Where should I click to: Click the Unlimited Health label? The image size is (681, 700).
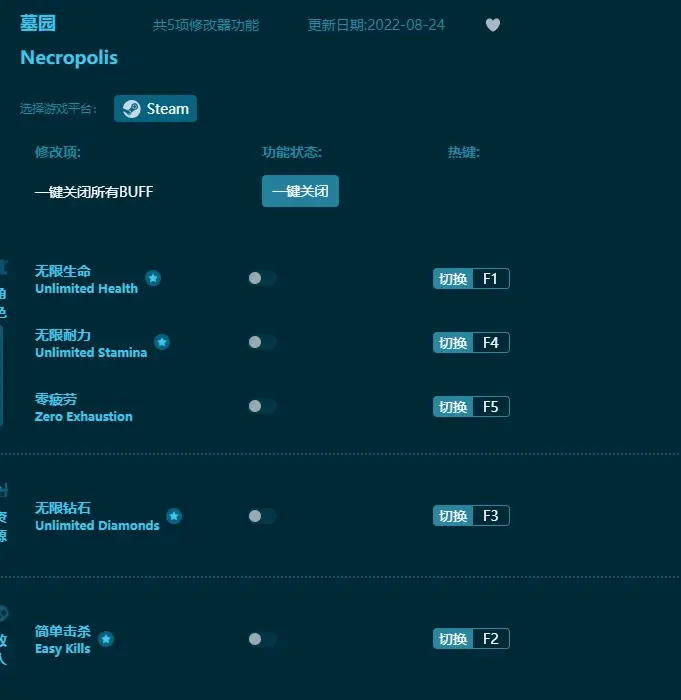87,288
